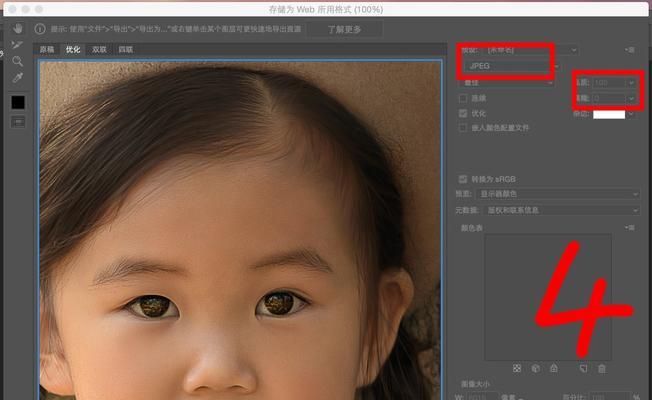652x400 pixels.
Task: Toggle the 优化 optimized checkbox
Action: pos(463,113)
